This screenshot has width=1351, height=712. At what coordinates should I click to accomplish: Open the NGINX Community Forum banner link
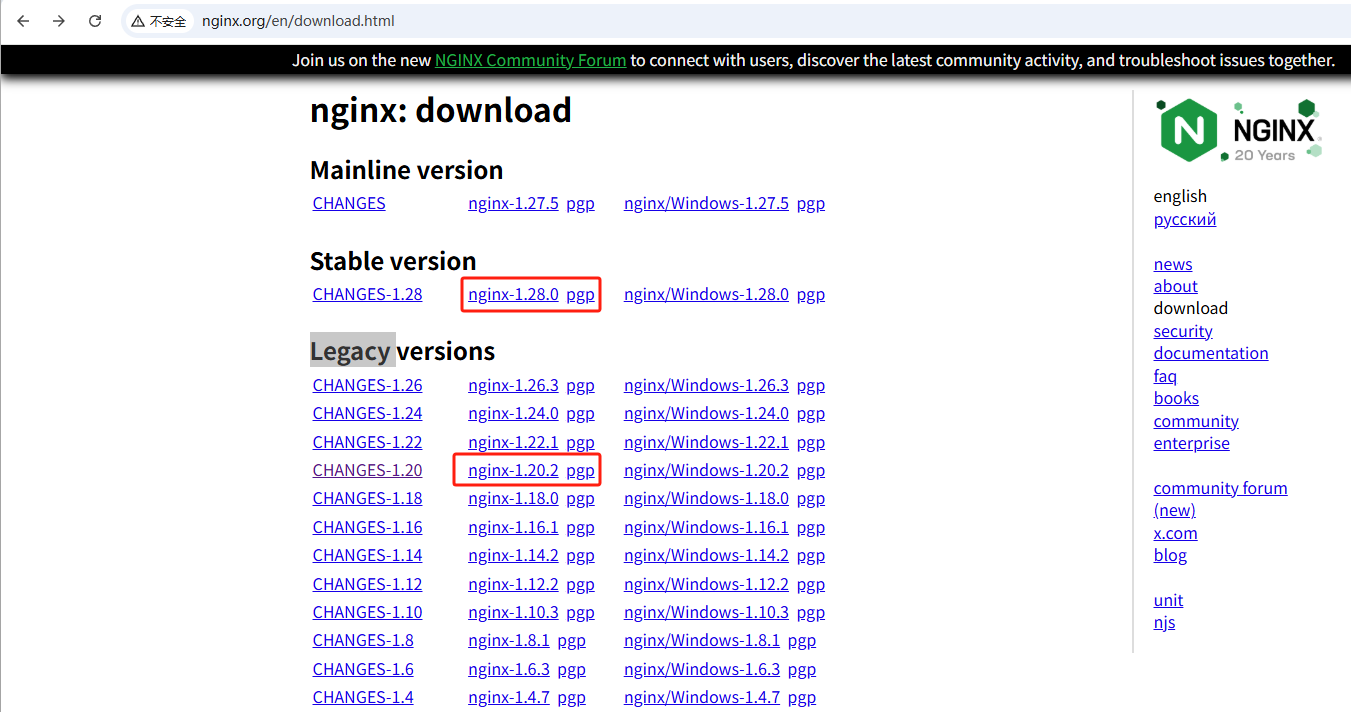530,60
